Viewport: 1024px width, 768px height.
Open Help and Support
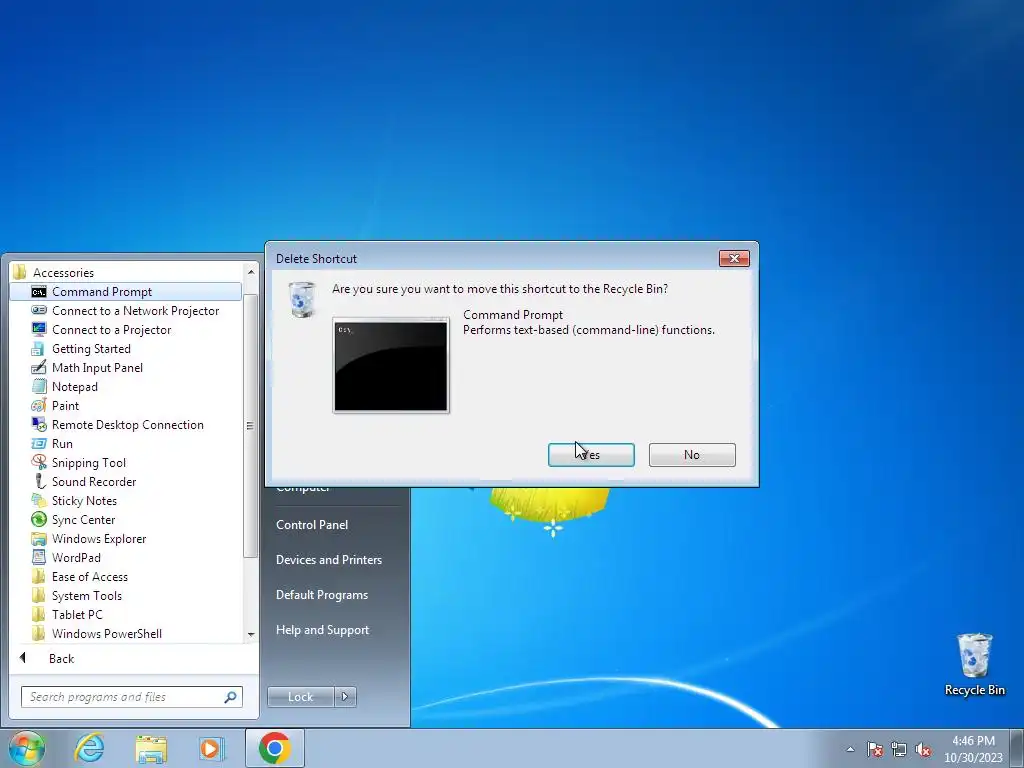(x=322, y=630)
